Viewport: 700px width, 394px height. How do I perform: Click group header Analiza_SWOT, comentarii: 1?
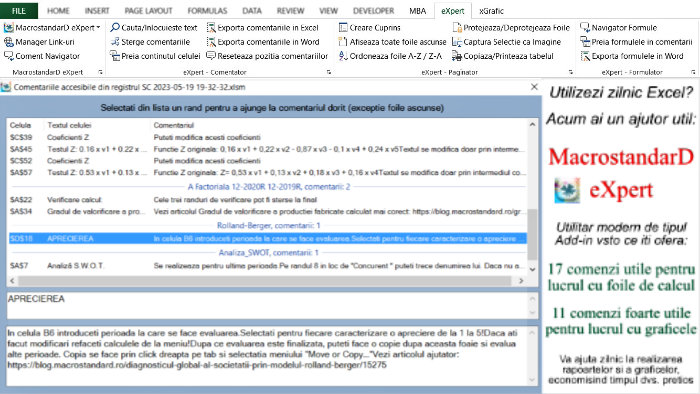pyautogui.click(x=268, y=253)
